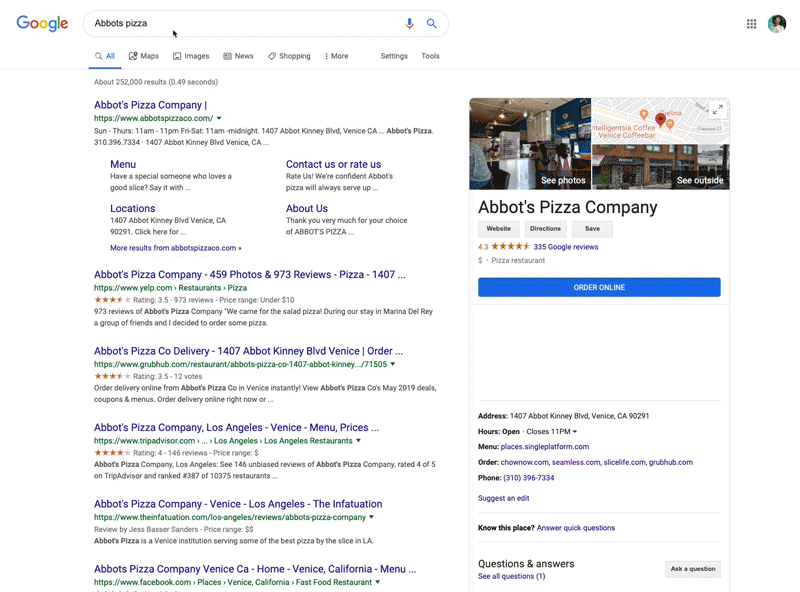800x592 pixels.
Task: Switch to the Images tab
Action: (x=191, y=56)
